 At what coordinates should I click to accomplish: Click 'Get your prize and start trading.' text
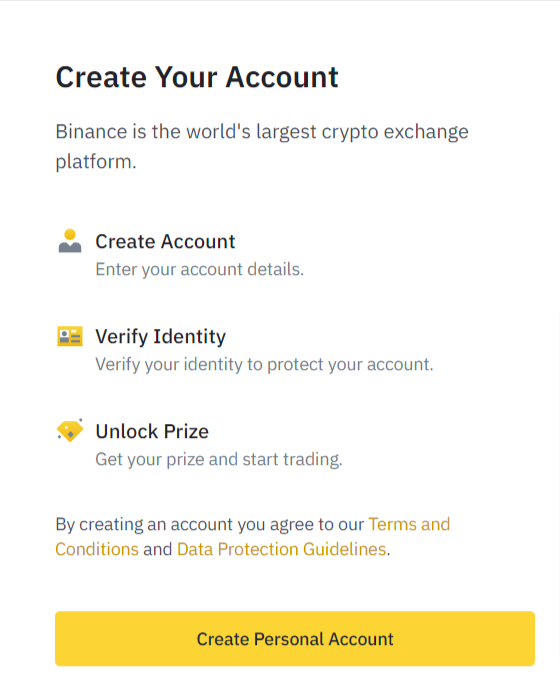[x=219, y=459]
